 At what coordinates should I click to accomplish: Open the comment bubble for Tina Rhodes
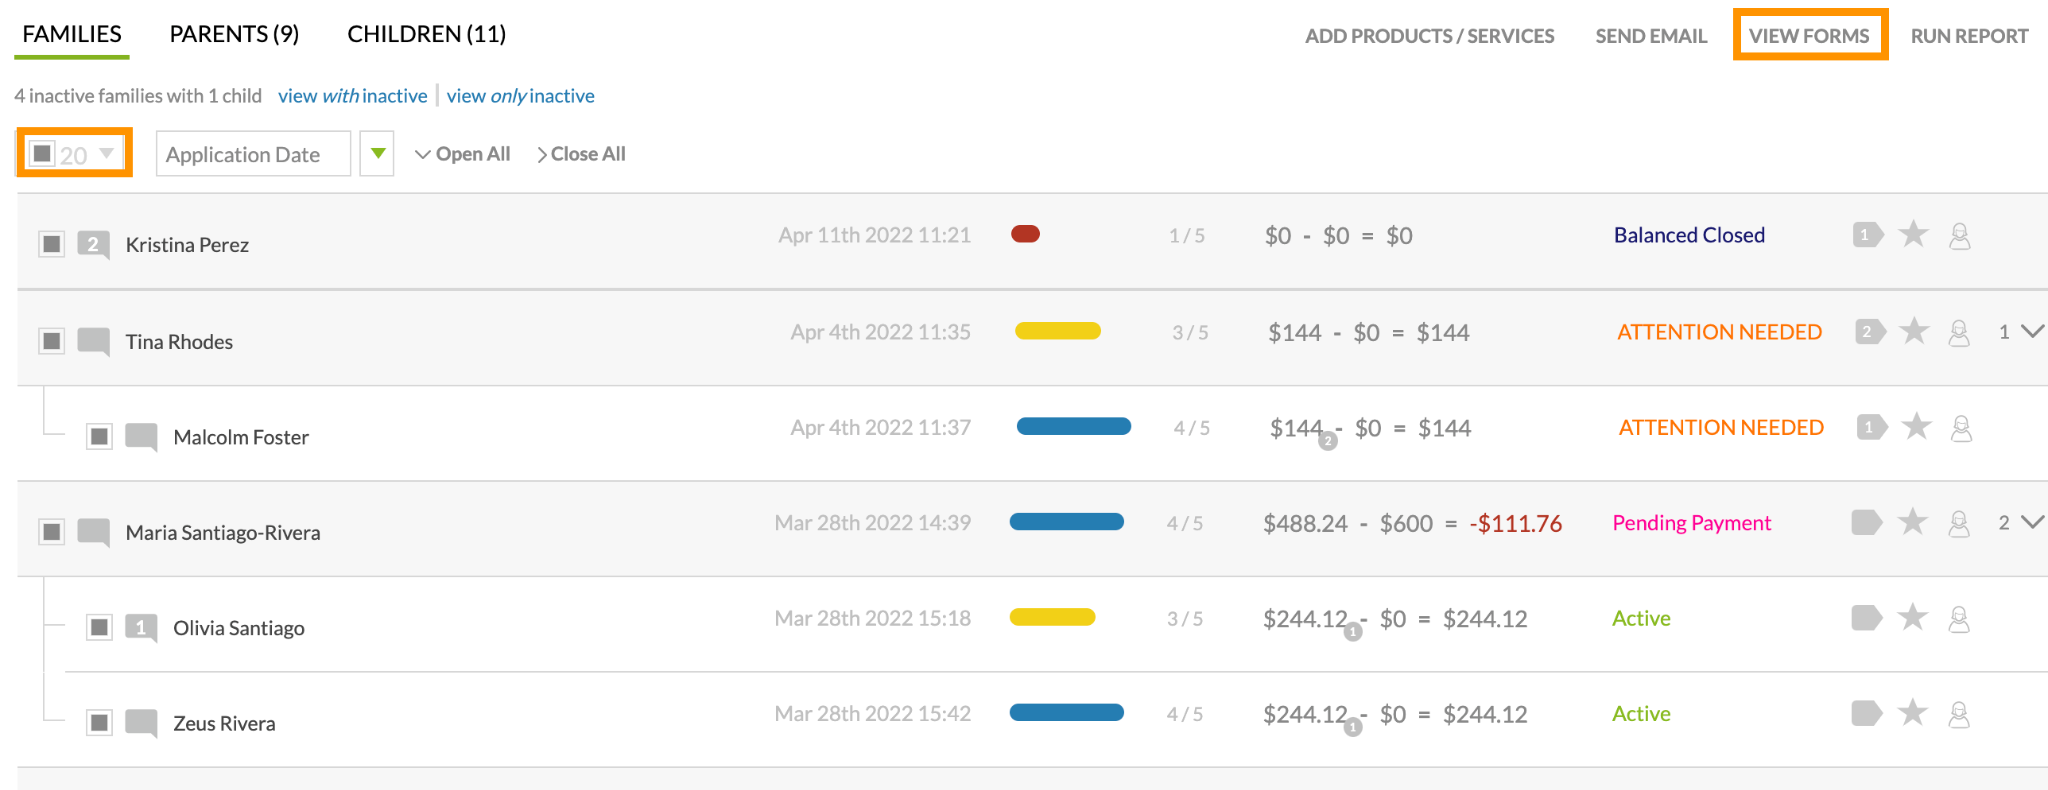tap(93, 342)
